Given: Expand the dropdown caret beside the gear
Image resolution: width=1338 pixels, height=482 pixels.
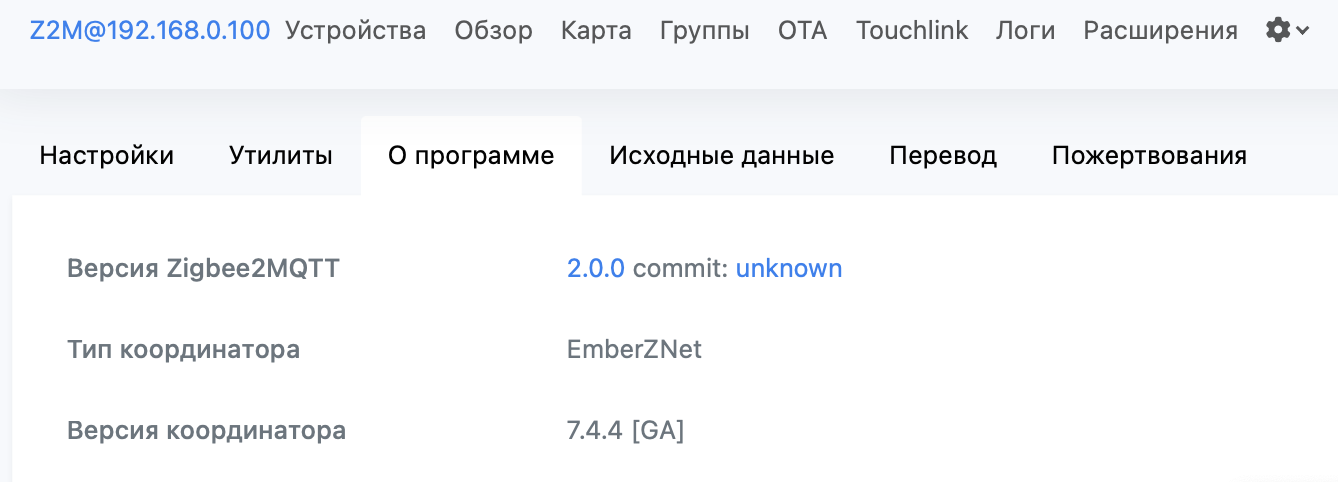Looking at the screenshot, I should tap(1302, 32).
